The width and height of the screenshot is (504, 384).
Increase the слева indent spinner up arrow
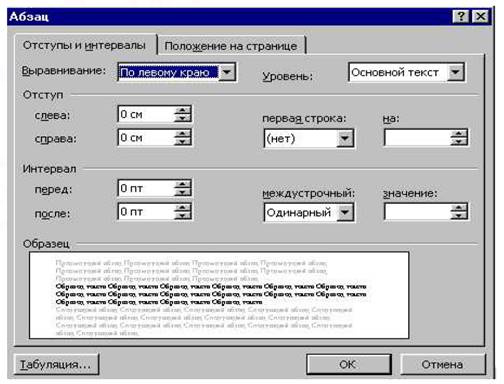182,110
